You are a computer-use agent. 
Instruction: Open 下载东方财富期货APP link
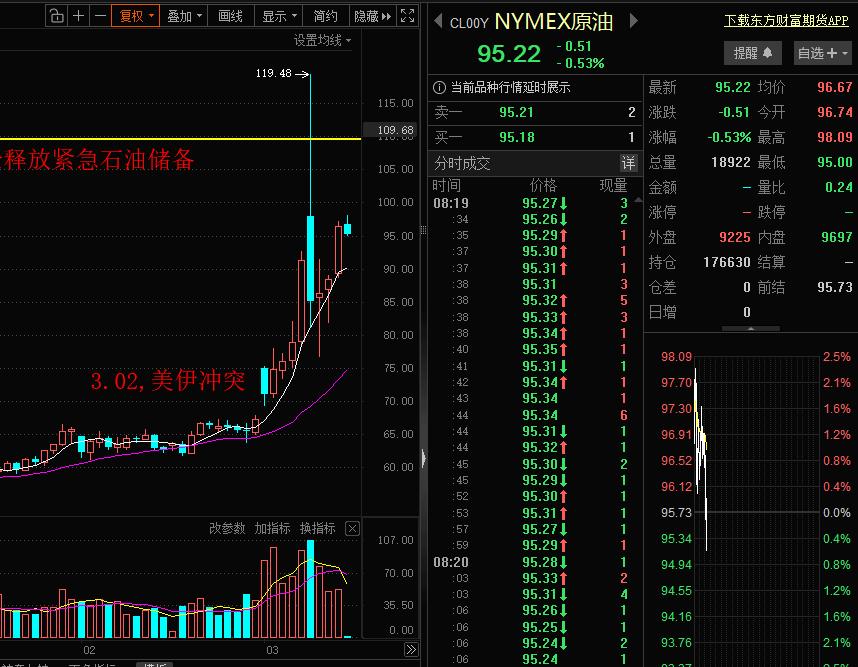click(x=786, y=21)
